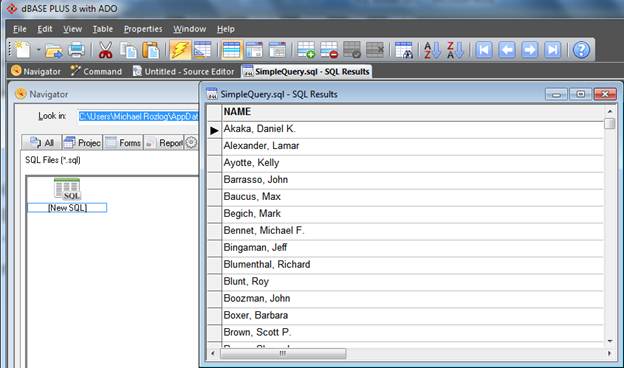The width and height of the screenshot is (624, 368).
Task: Select the [New SQL] file icon
Action: pyautogui.click(x=67, y=195)
